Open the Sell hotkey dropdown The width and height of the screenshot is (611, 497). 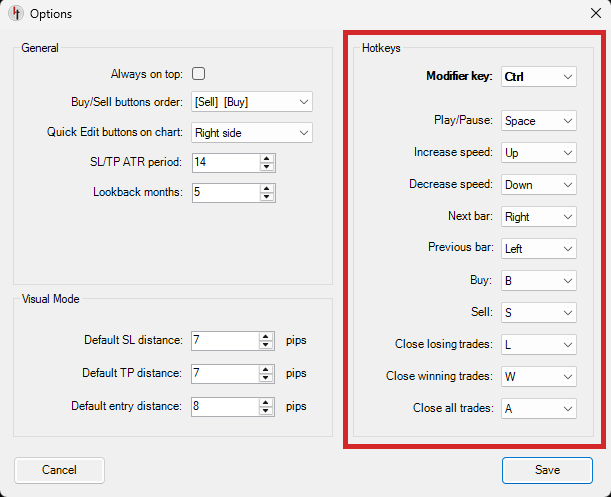point(539,313)
